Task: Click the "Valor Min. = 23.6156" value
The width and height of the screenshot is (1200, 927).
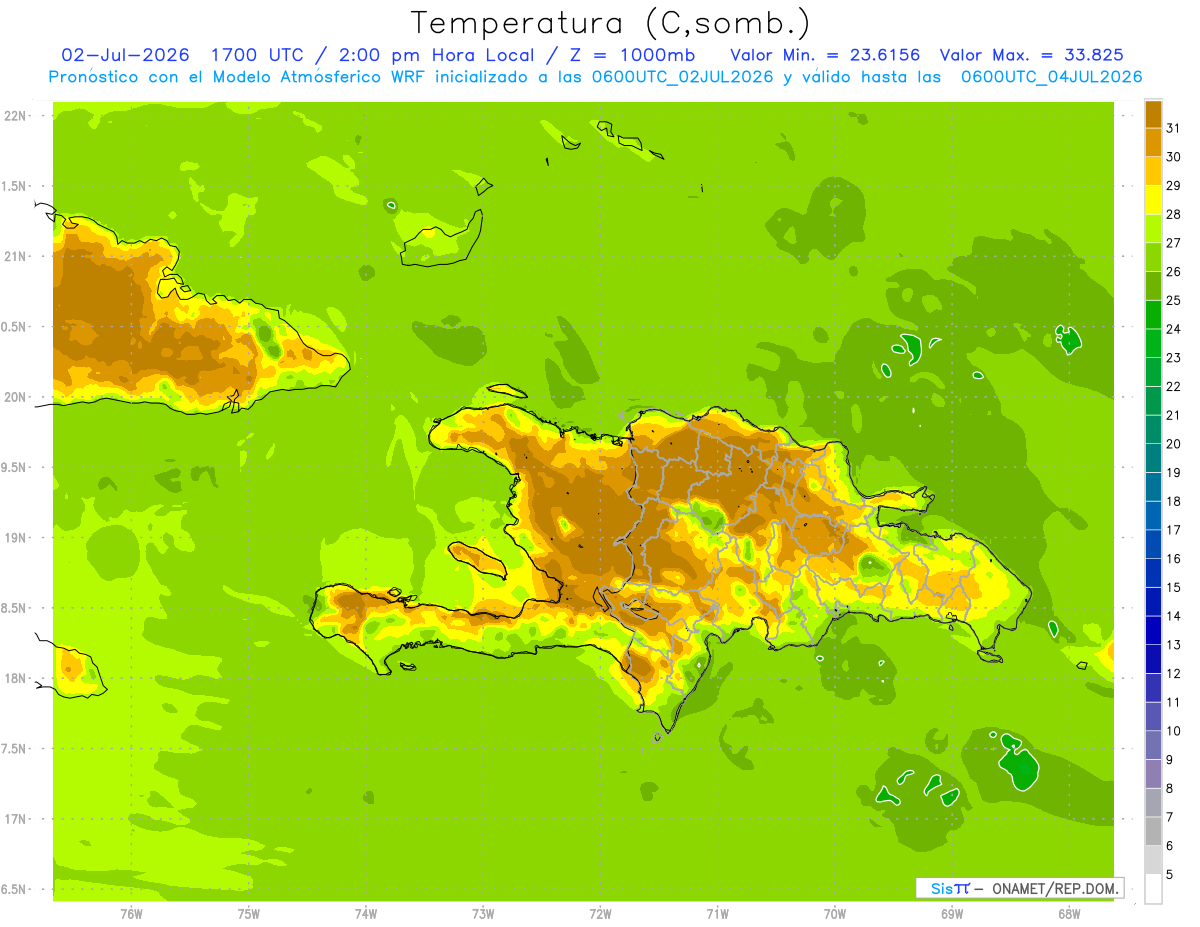Action: click(x=825, y=55)
